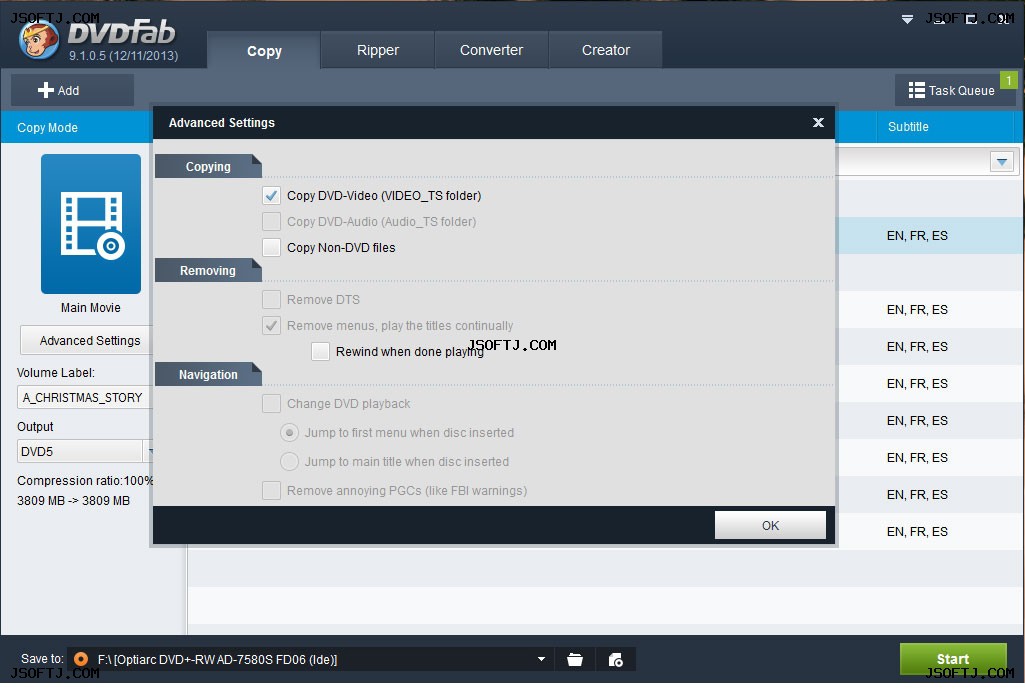Open the Task Queue list
1025x690 pixels.
point(952,90)
